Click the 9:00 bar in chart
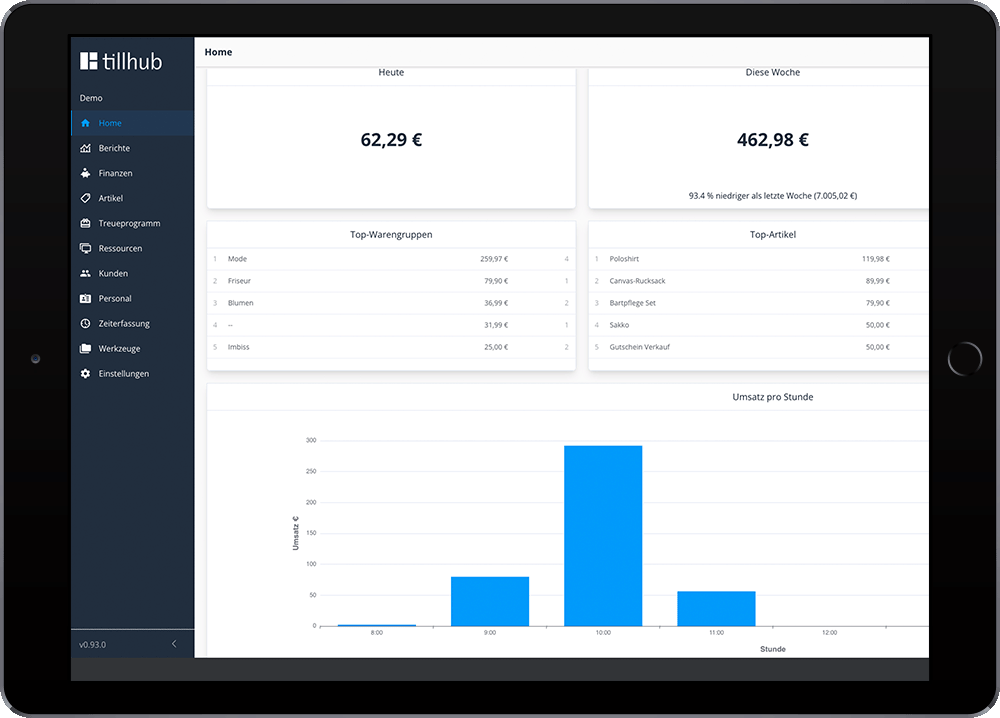1000x718 pixels. click(x=490, y=601)
